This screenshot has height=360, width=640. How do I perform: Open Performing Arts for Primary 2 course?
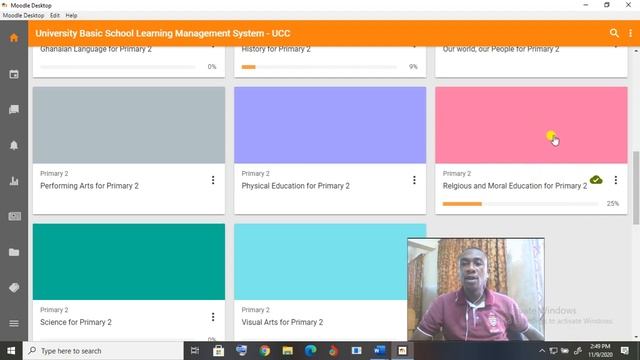click(89, 186)
